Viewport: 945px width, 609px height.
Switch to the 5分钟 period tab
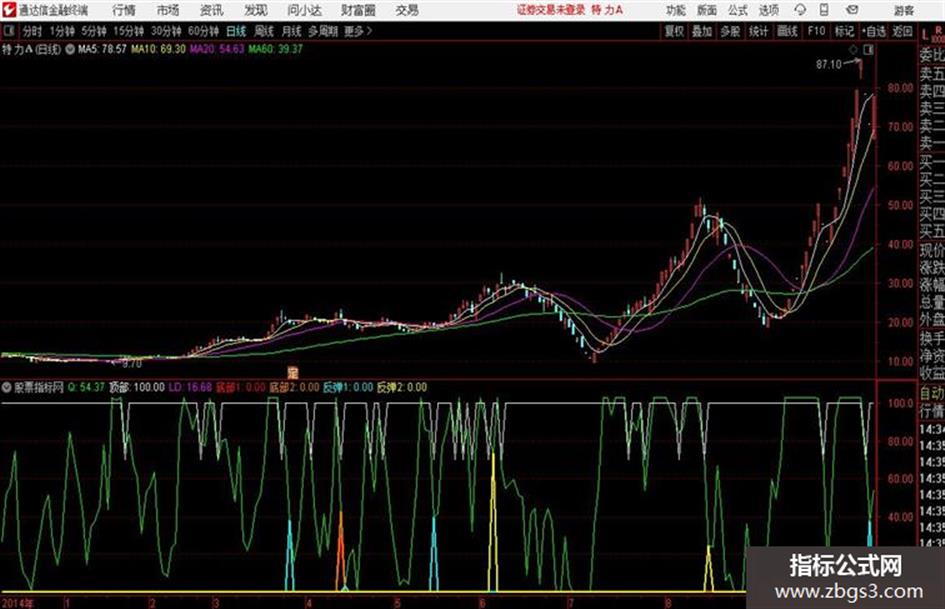point(93,31)
